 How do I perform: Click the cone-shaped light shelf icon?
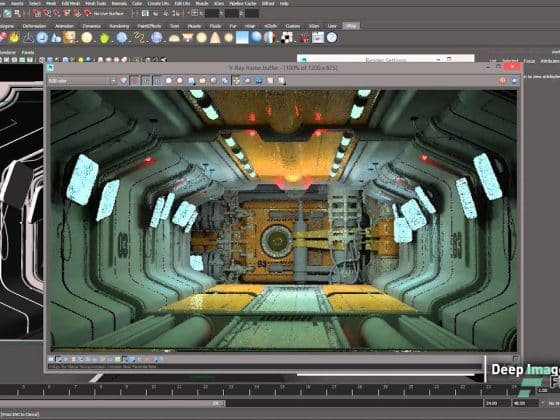215,38
